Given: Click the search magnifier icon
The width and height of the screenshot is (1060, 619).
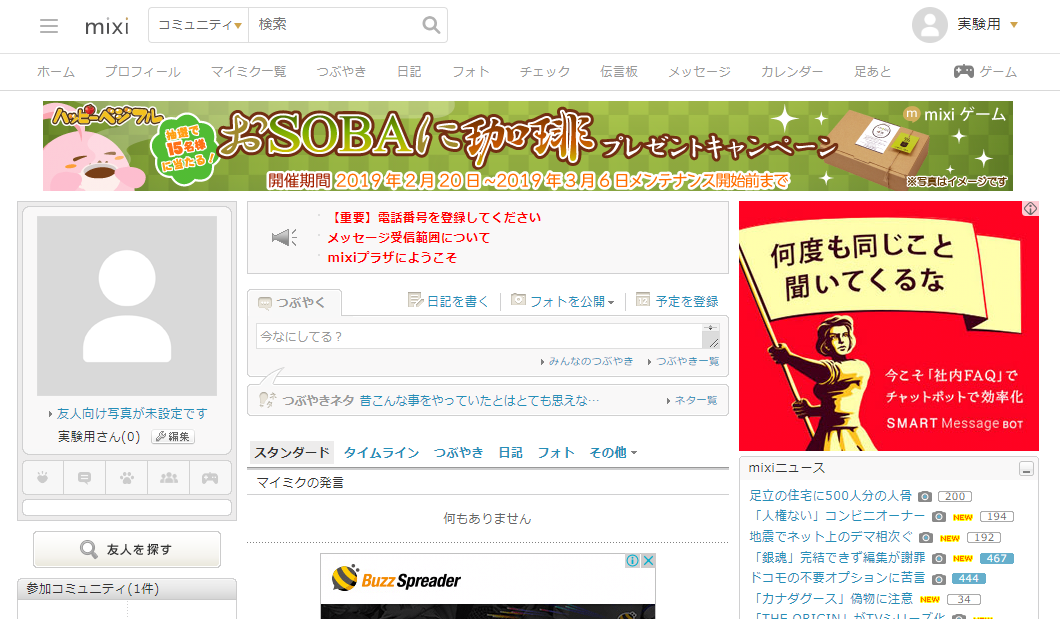Looking at the screenshot, I should coord(431,25).
